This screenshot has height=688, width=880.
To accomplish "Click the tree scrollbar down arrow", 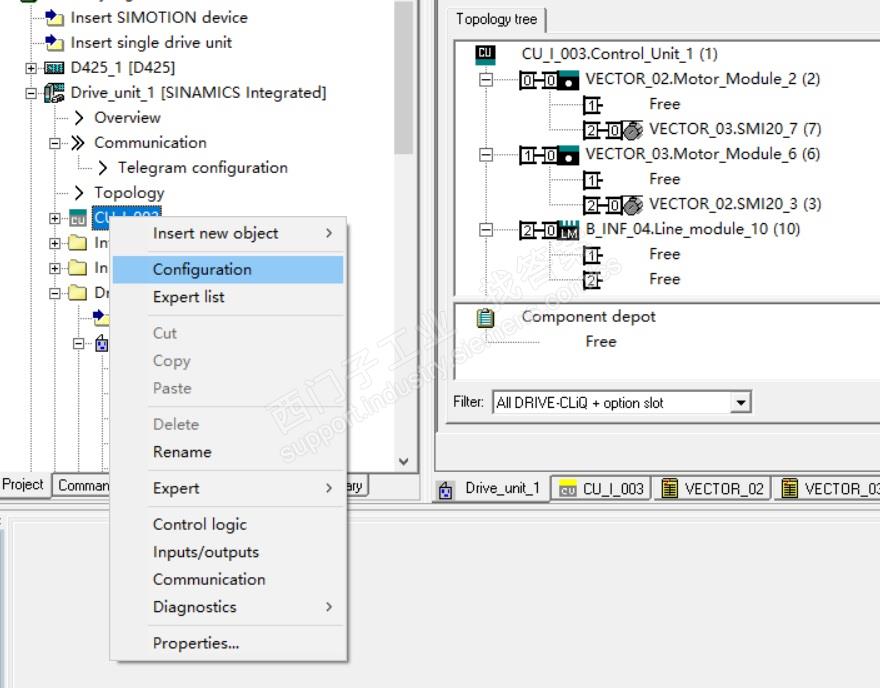I will click(404, 462).
